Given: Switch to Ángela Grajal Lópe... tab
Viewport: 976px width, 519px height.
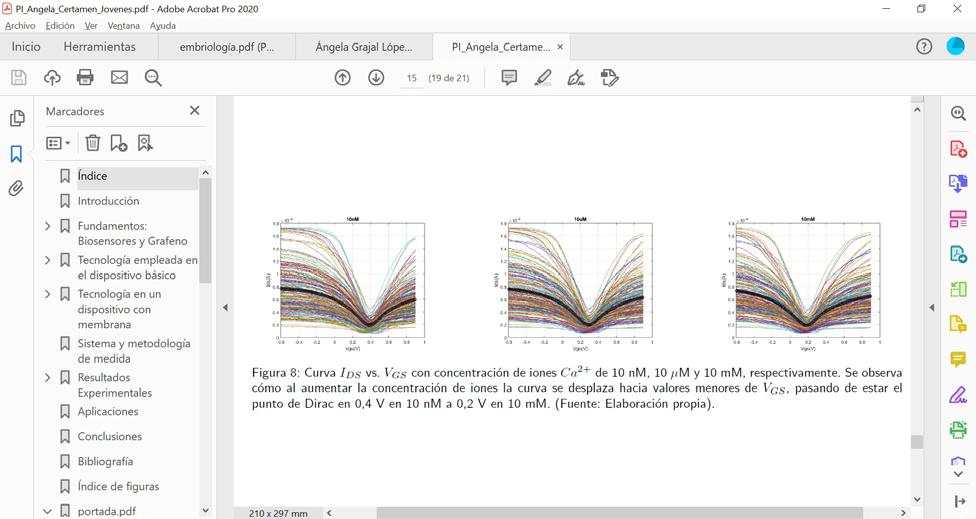Looking at the screenshot, I should pyautogui.click(x=364, y=47).
